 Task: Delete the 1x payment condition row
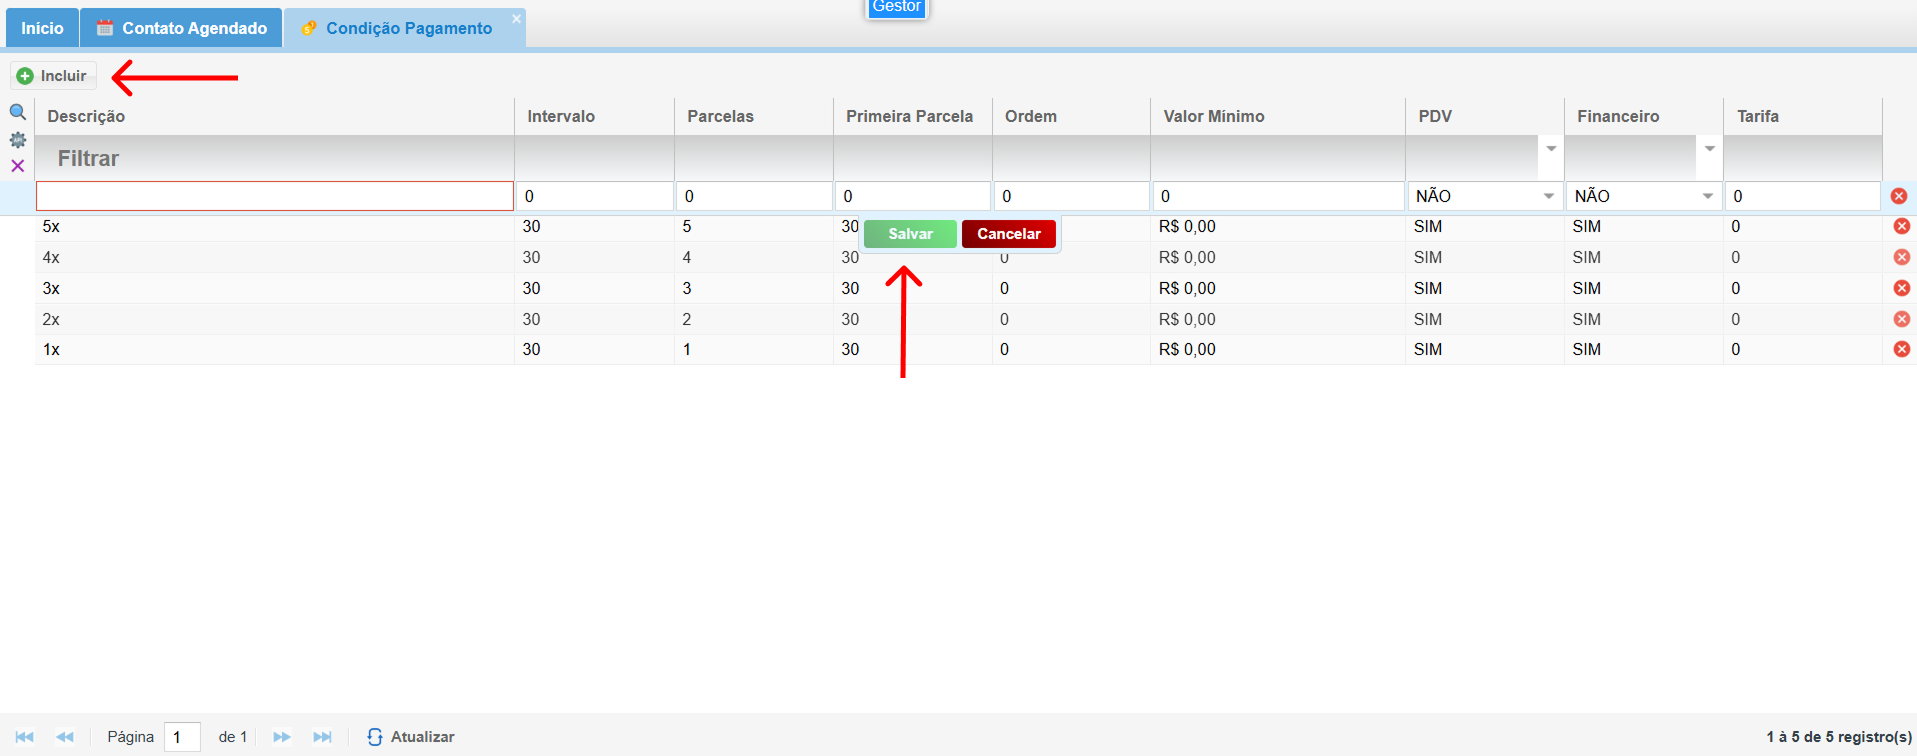1901,349
